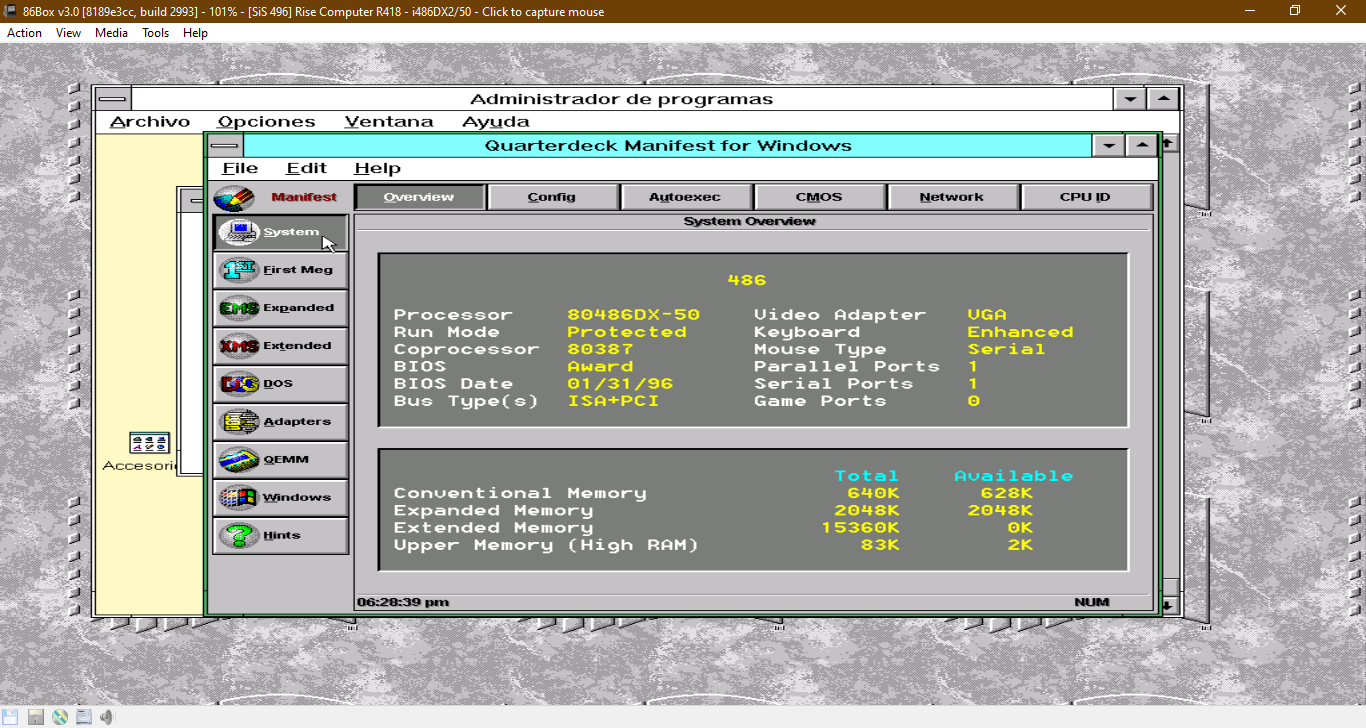This screenshot has width=1366, height=728.
Task: Open the Administrador de programas control menu
Action: 113,98
